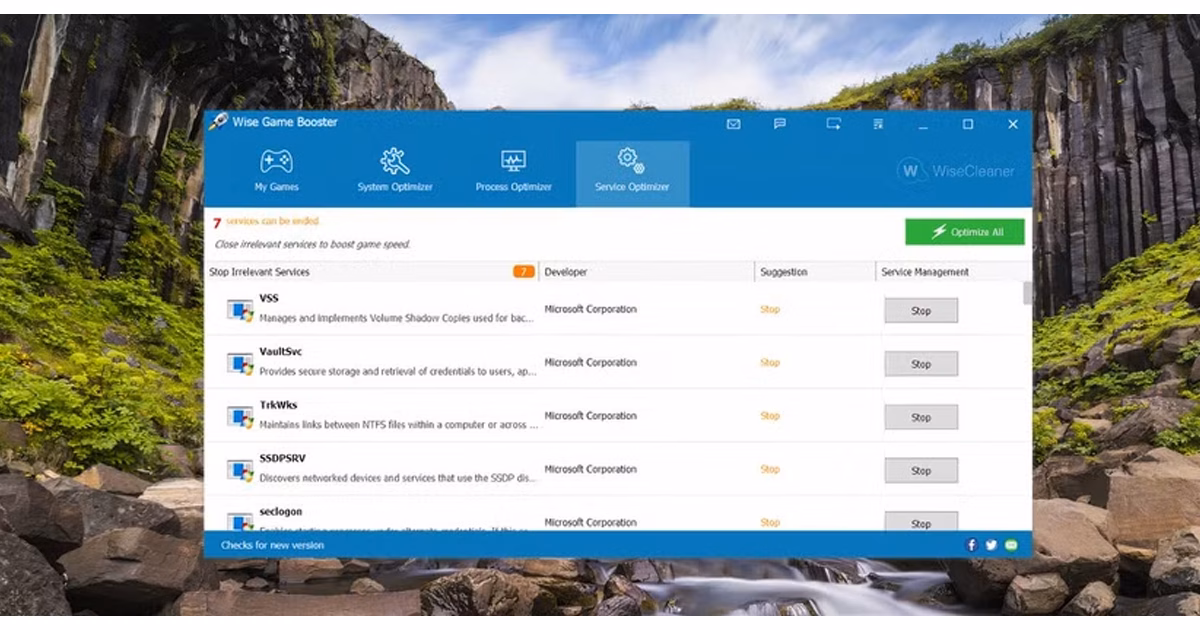Viewport: 1200px width, 630px height.
Task: Click the SSDPSRV service icon
Action: point(240,469)
